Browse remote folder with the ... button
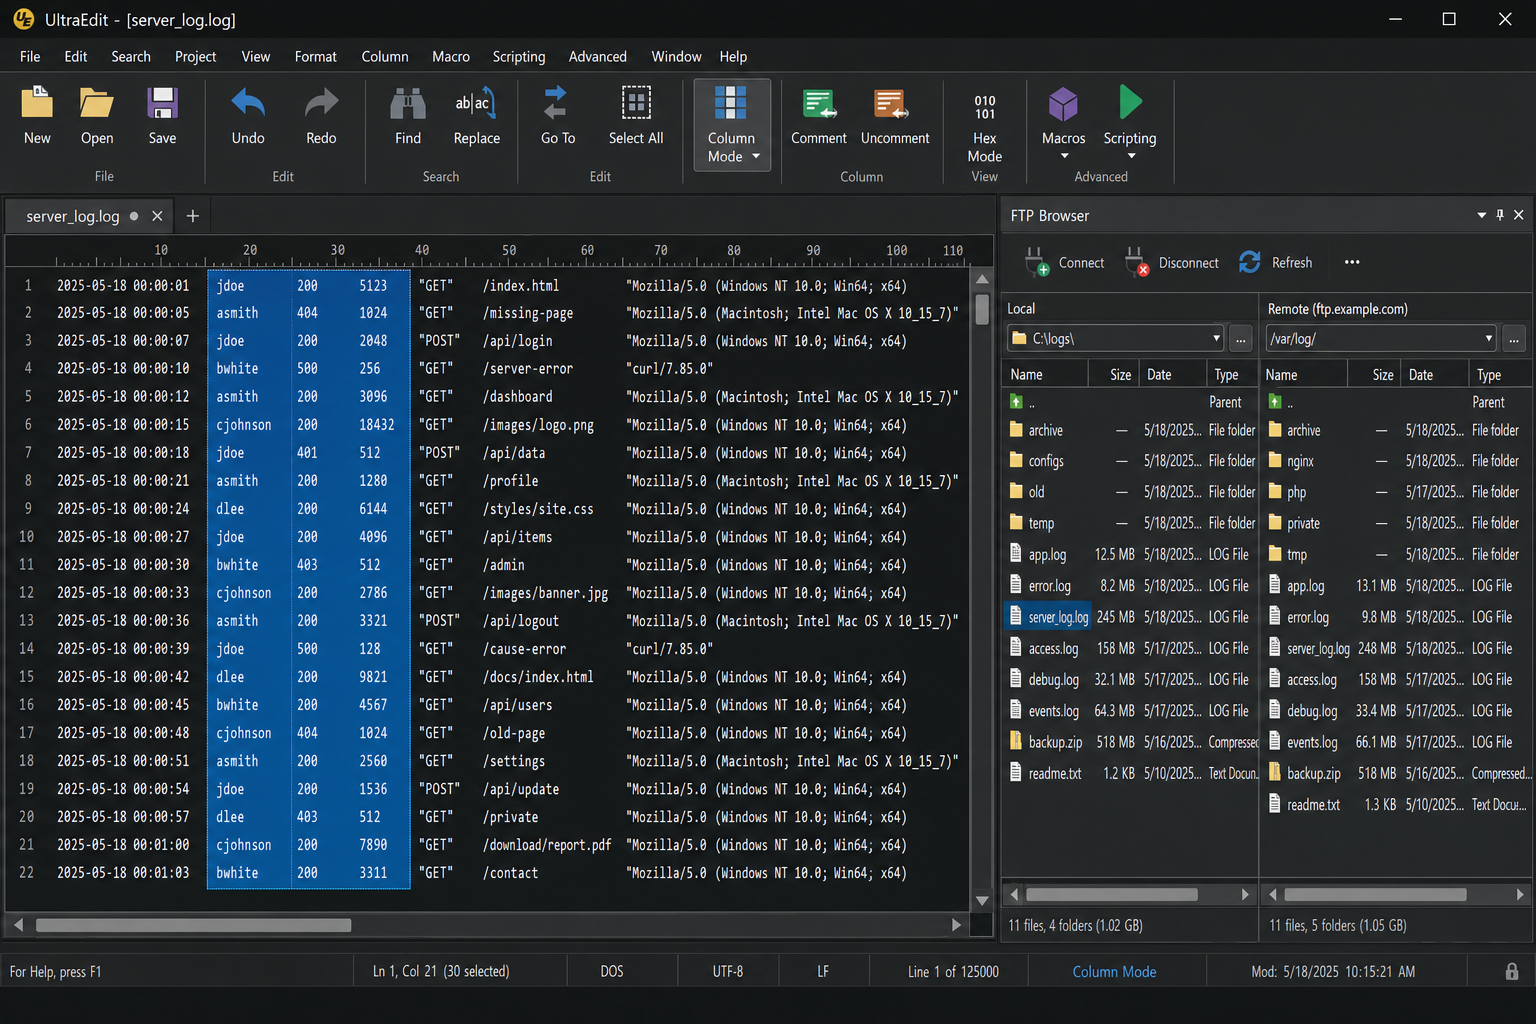 [x=1514, y=339]
